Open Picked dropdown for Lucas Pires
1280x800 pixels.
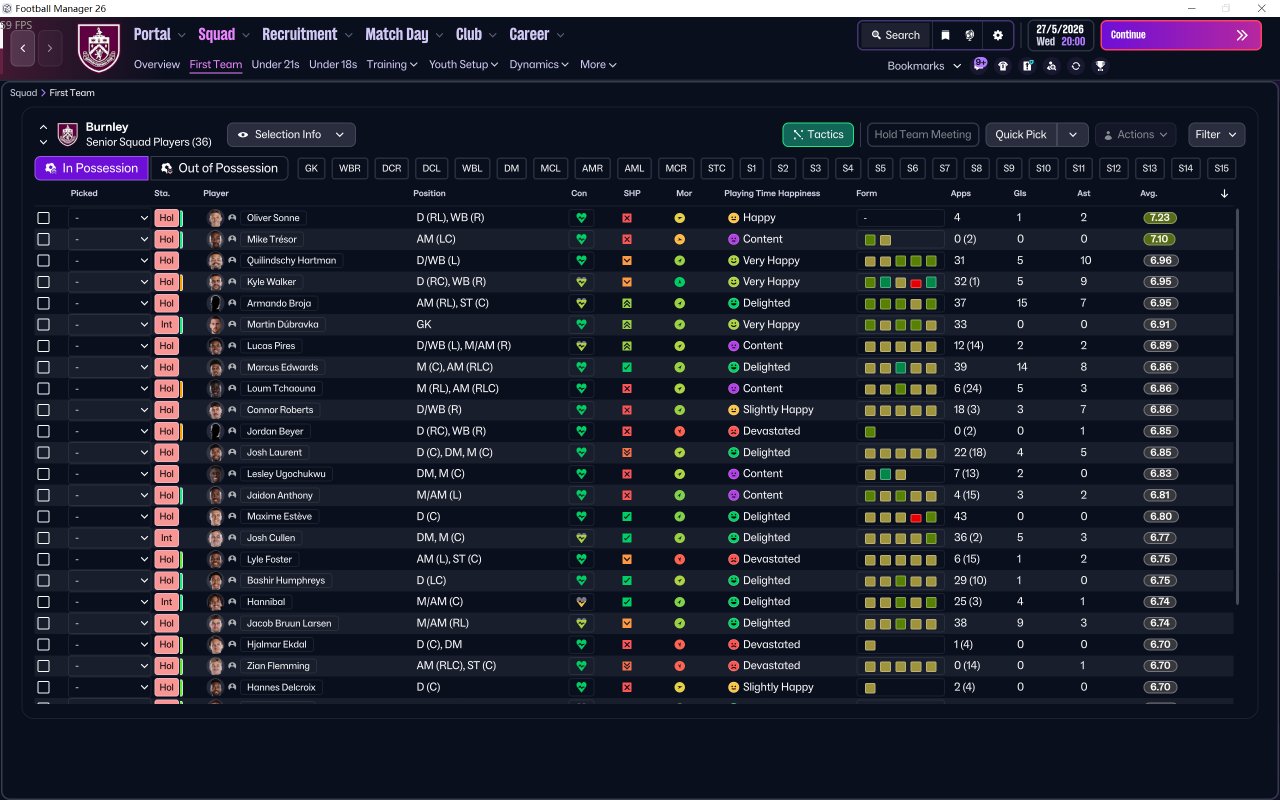[x=110, y=346]
